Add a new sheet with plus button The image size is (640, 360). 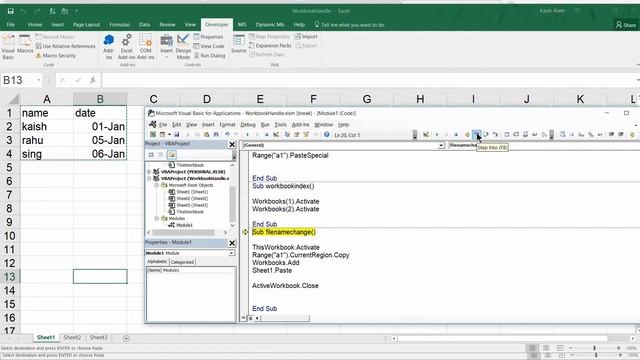(126, 338)
